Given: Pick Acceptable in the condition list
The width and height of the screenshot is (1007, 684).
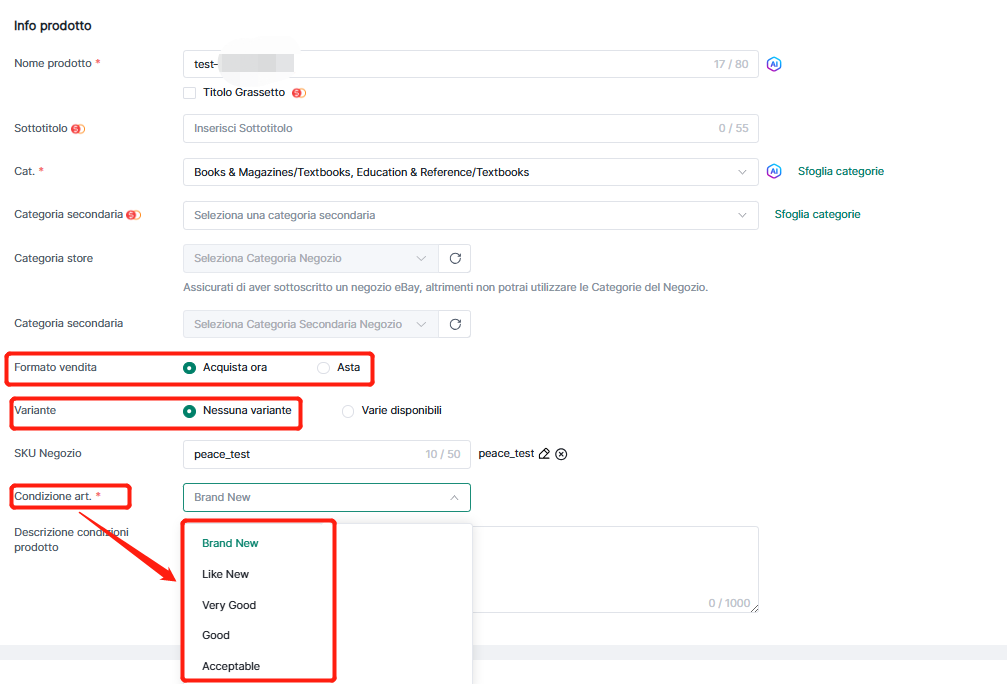Looking at the screenshot, I should tap(231, 666).
